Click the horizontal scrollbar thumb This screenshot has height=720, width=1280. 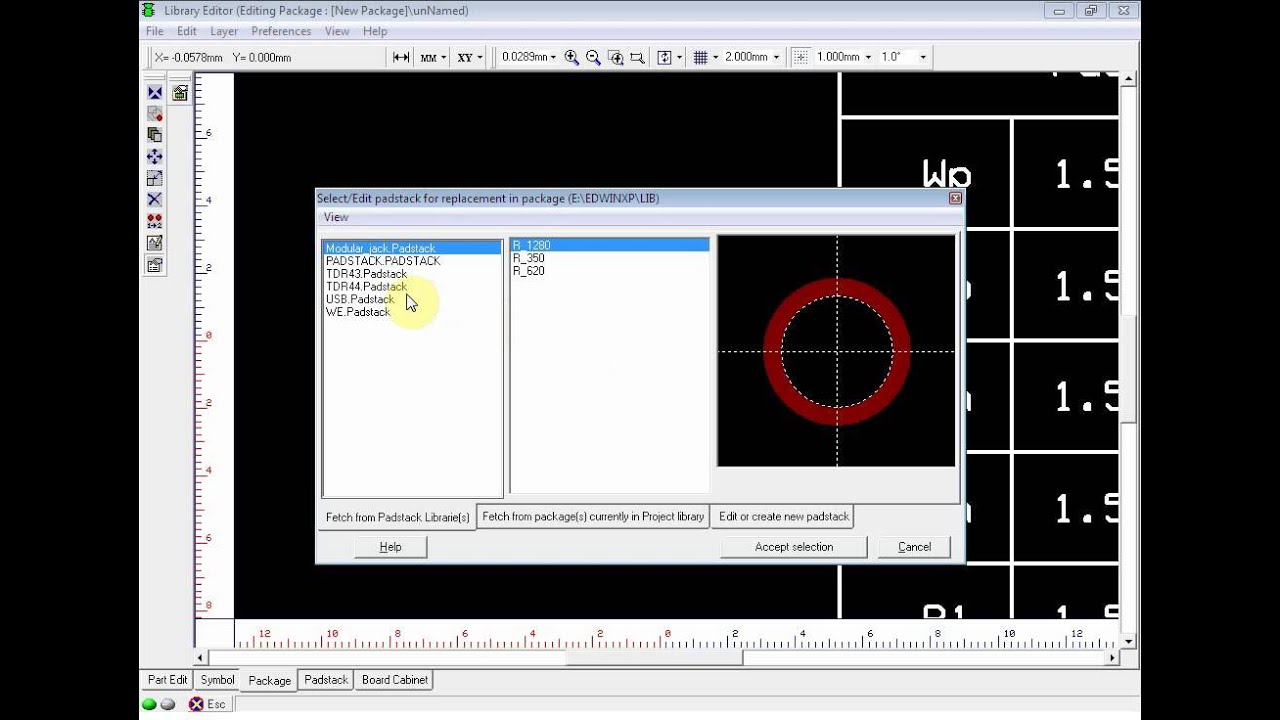point(654,658)
